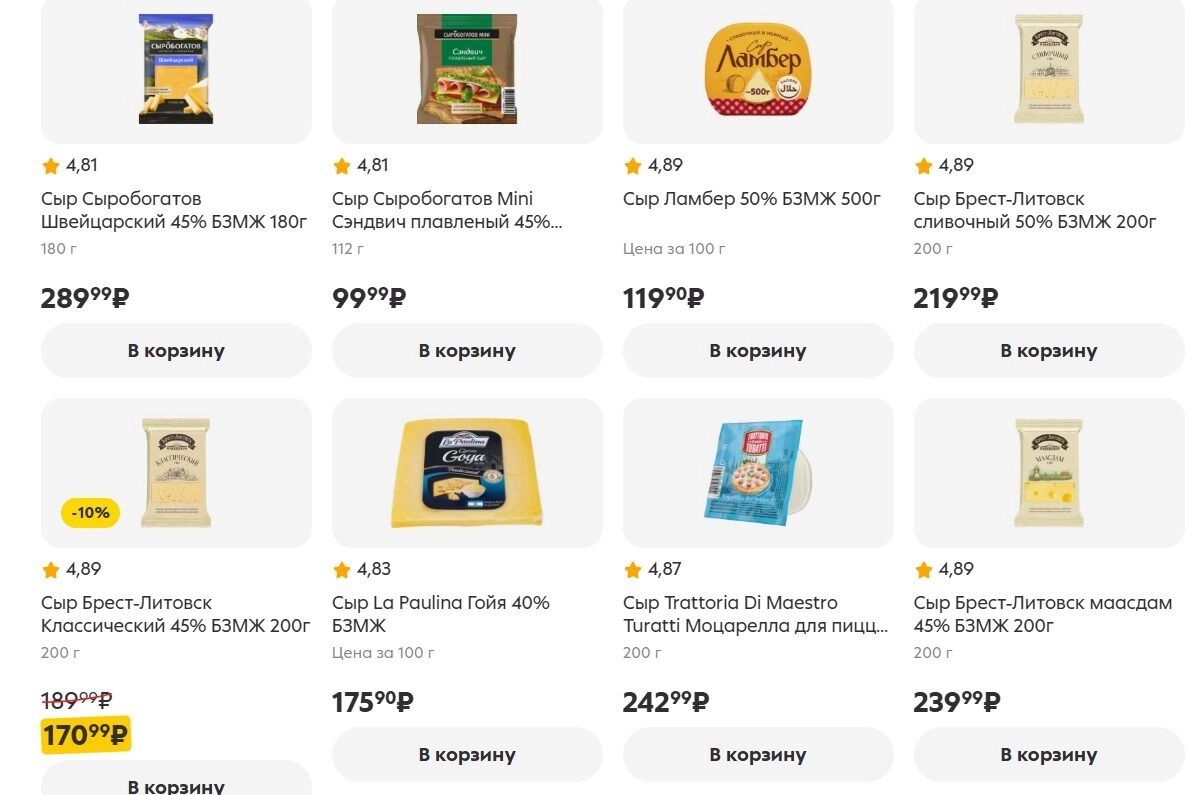Open Сыр Брест-Литовск Классический product title
1189x795 pixels.
click(x=175, y=614)
